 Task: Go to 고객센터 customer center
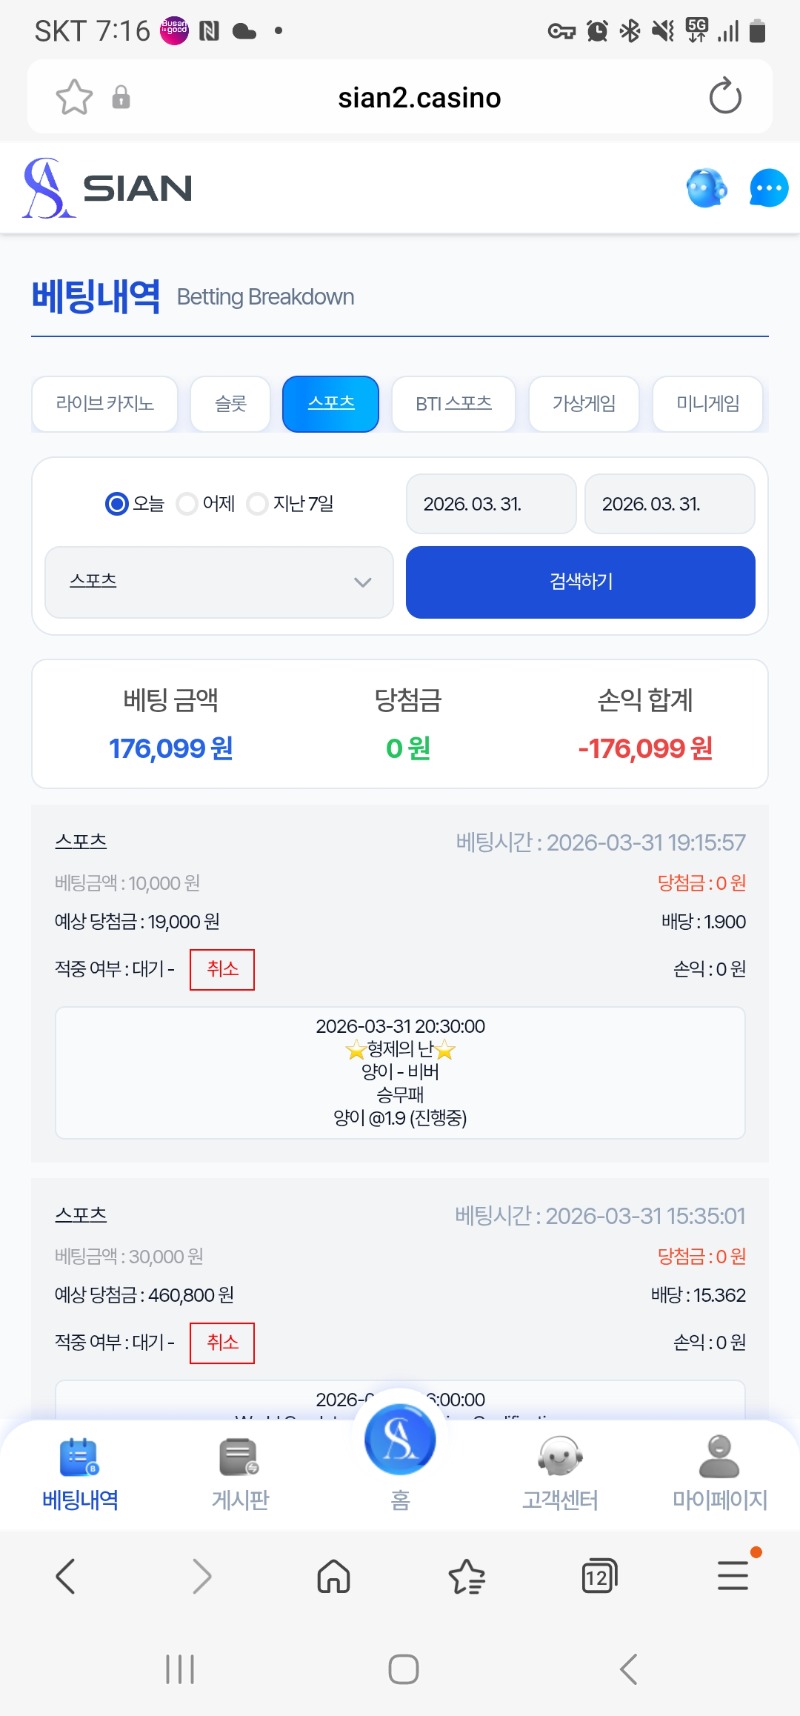(560, 1472)
